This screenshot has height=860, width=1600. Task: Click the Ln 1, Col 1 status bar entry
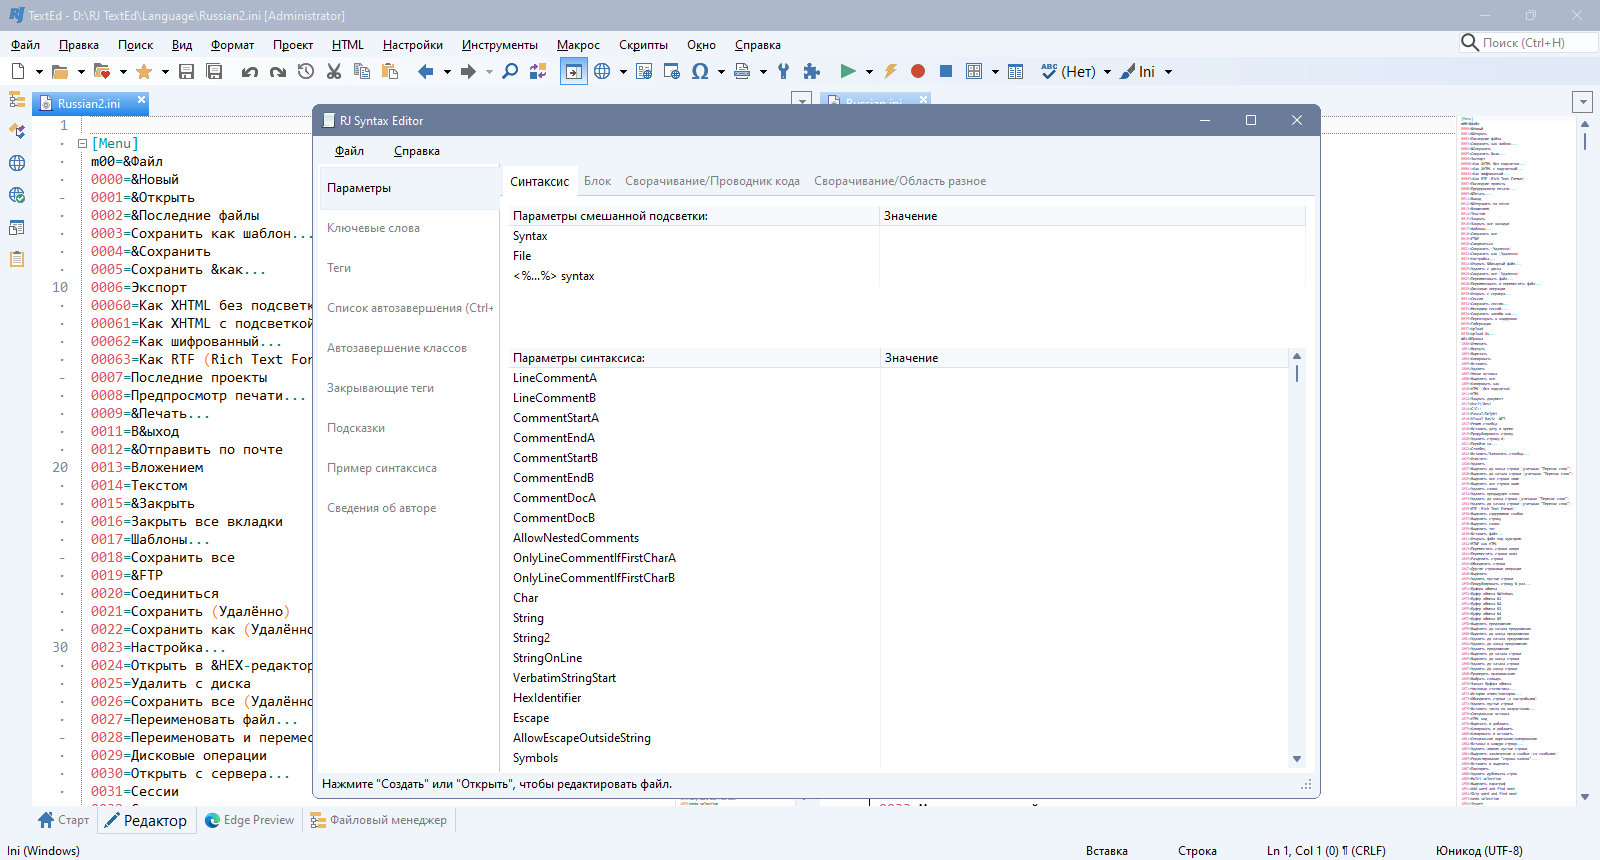pyautogui.click(x=1326, y=851)
